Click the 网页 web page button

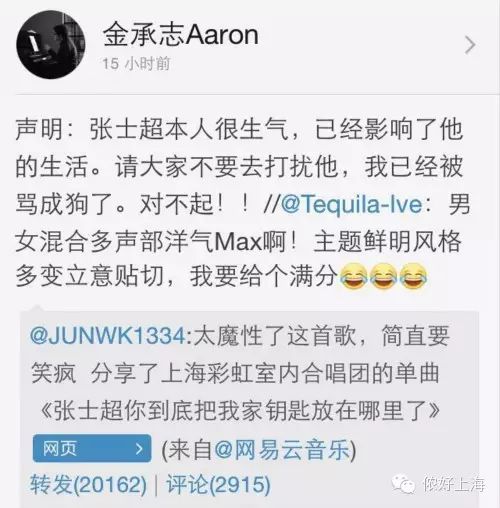pyautogui.click(x=92, y=448)
